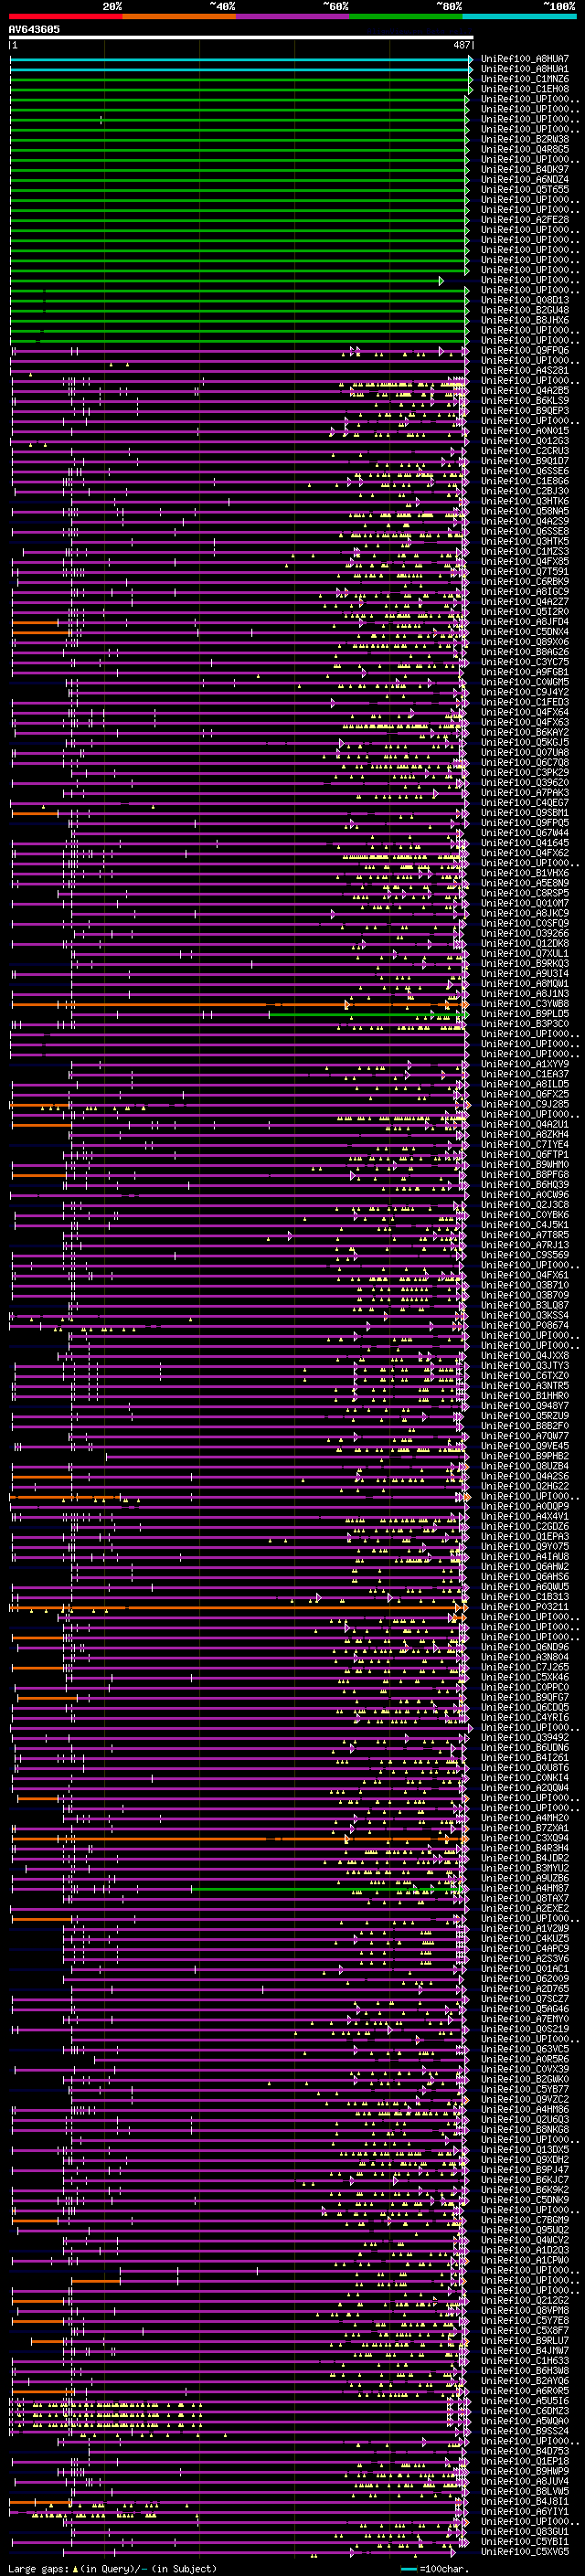Viewport: 585px width, 2576px height.
Task: Click the orange ~40% identity legend segment
Action: (180, 16)
